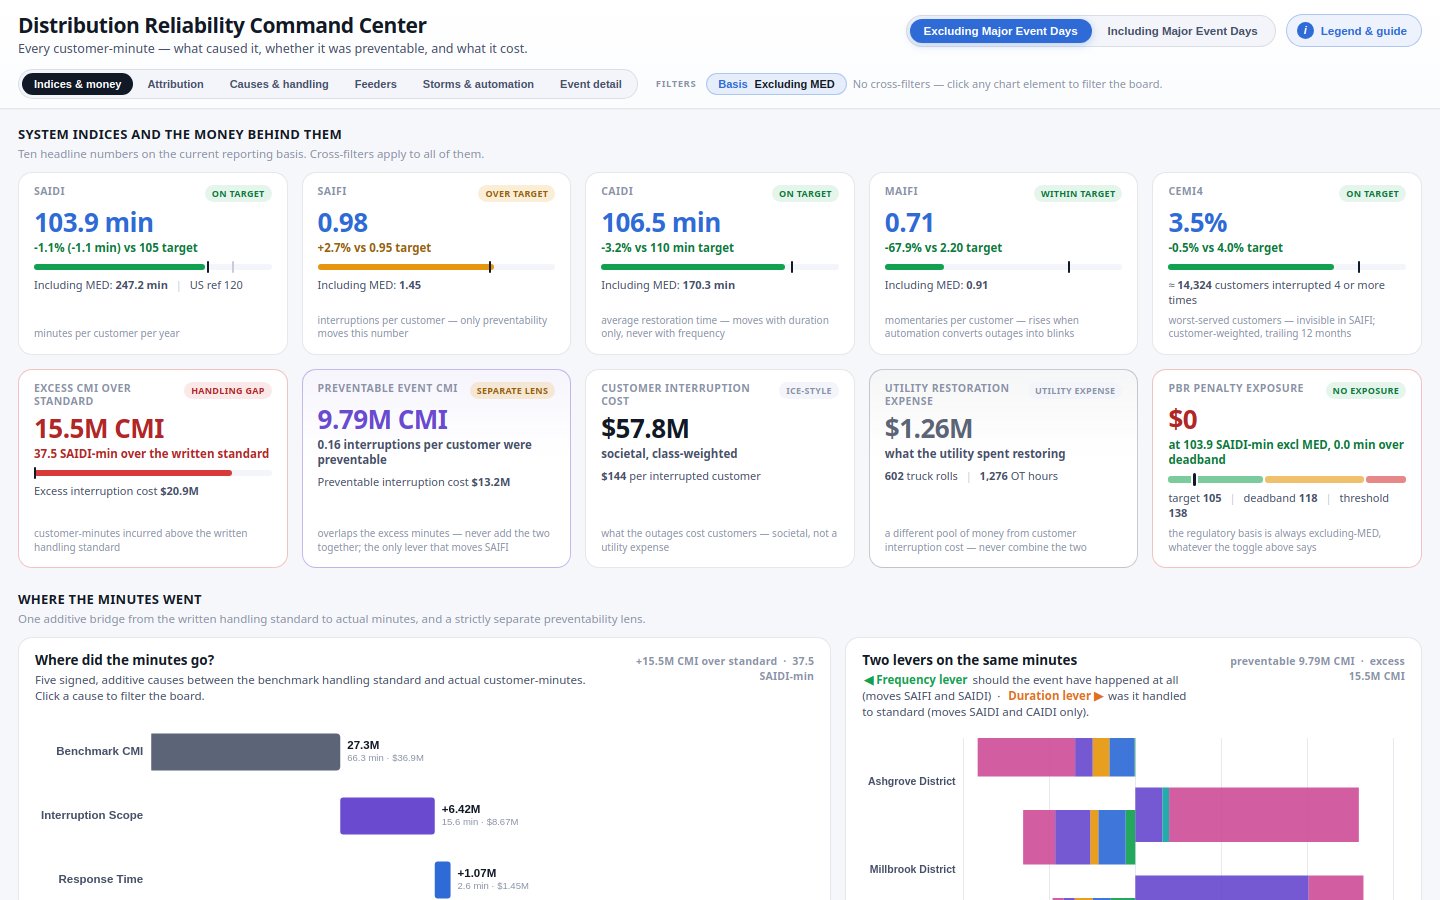Click the +6.42M interruption scope value
The image size is (1440, 900).
(461, 809)
